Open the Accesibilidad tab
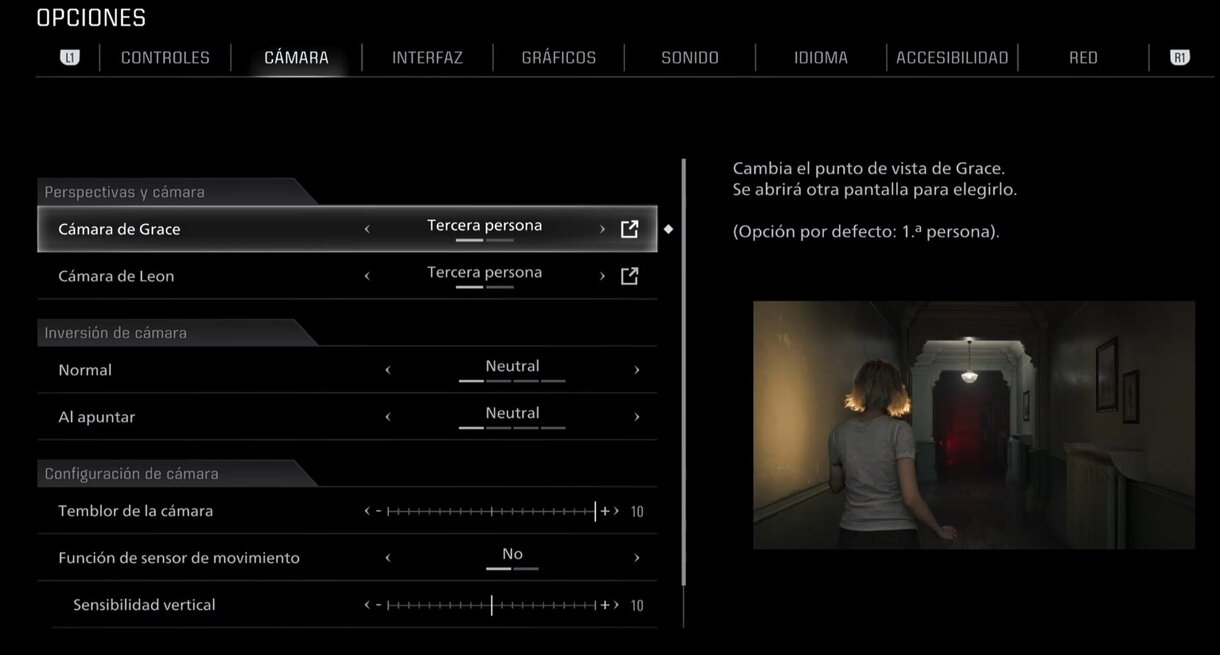1220x655 pixels. pyautogui.click(x=951, y=57)
